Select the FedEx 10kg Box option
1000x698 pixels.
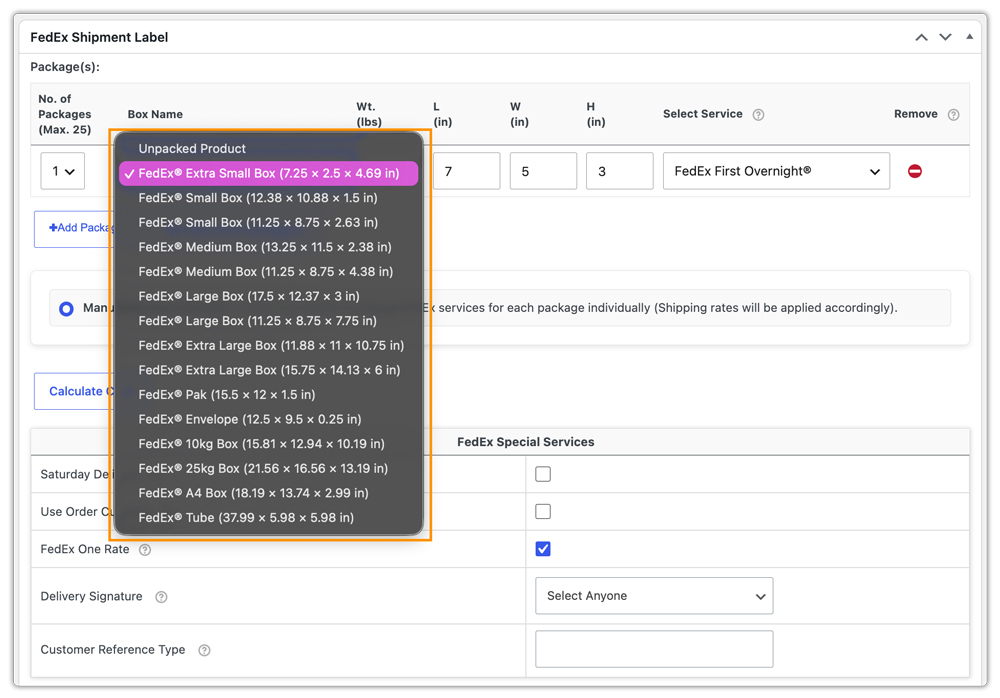(x=268, y=444)
